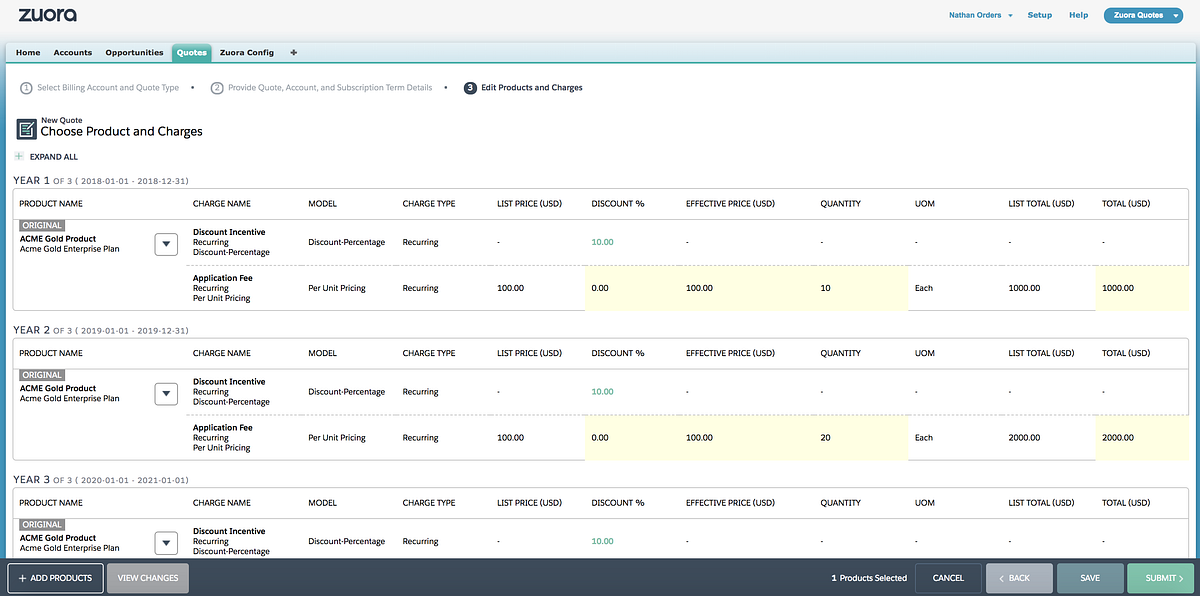Viewport: 1200px width, 596px height.
Task: Click the BACK button
Action: click(1019, 578)
